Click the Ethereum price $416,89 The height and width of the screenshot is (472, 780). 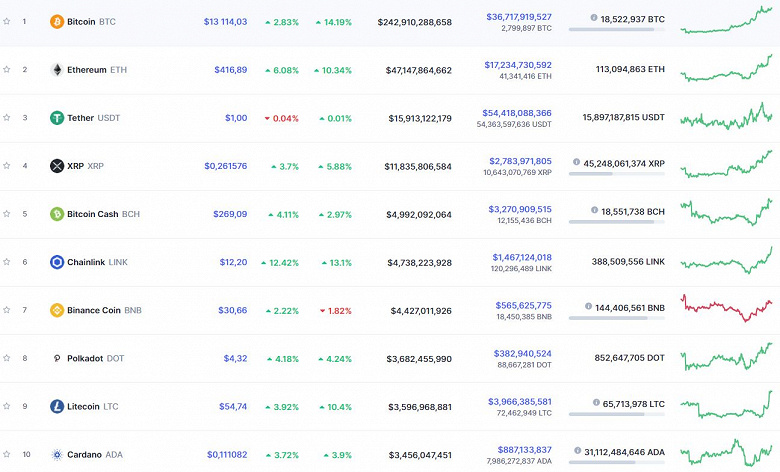(x=230, y=70)
